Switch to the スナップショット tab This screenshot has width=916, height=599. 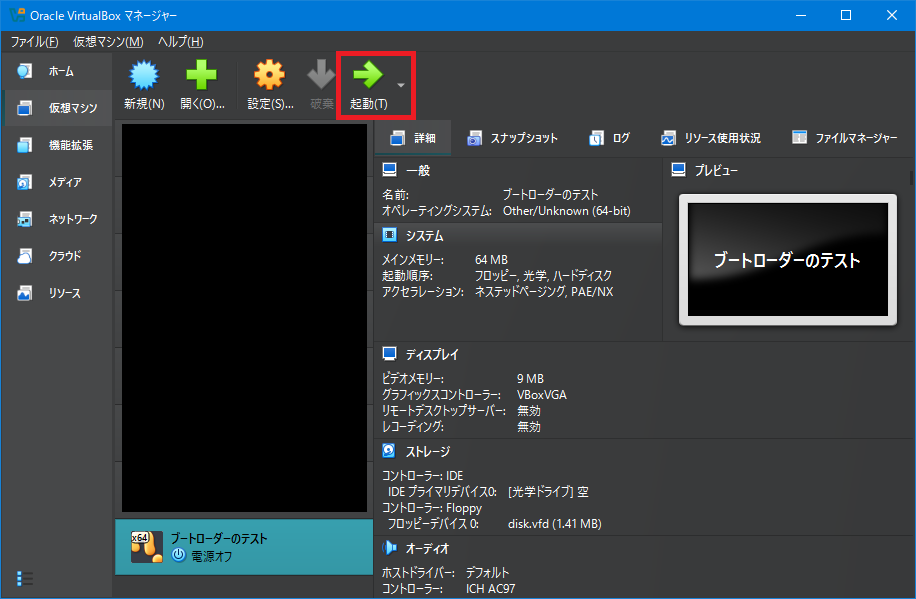tap(512, 138)
